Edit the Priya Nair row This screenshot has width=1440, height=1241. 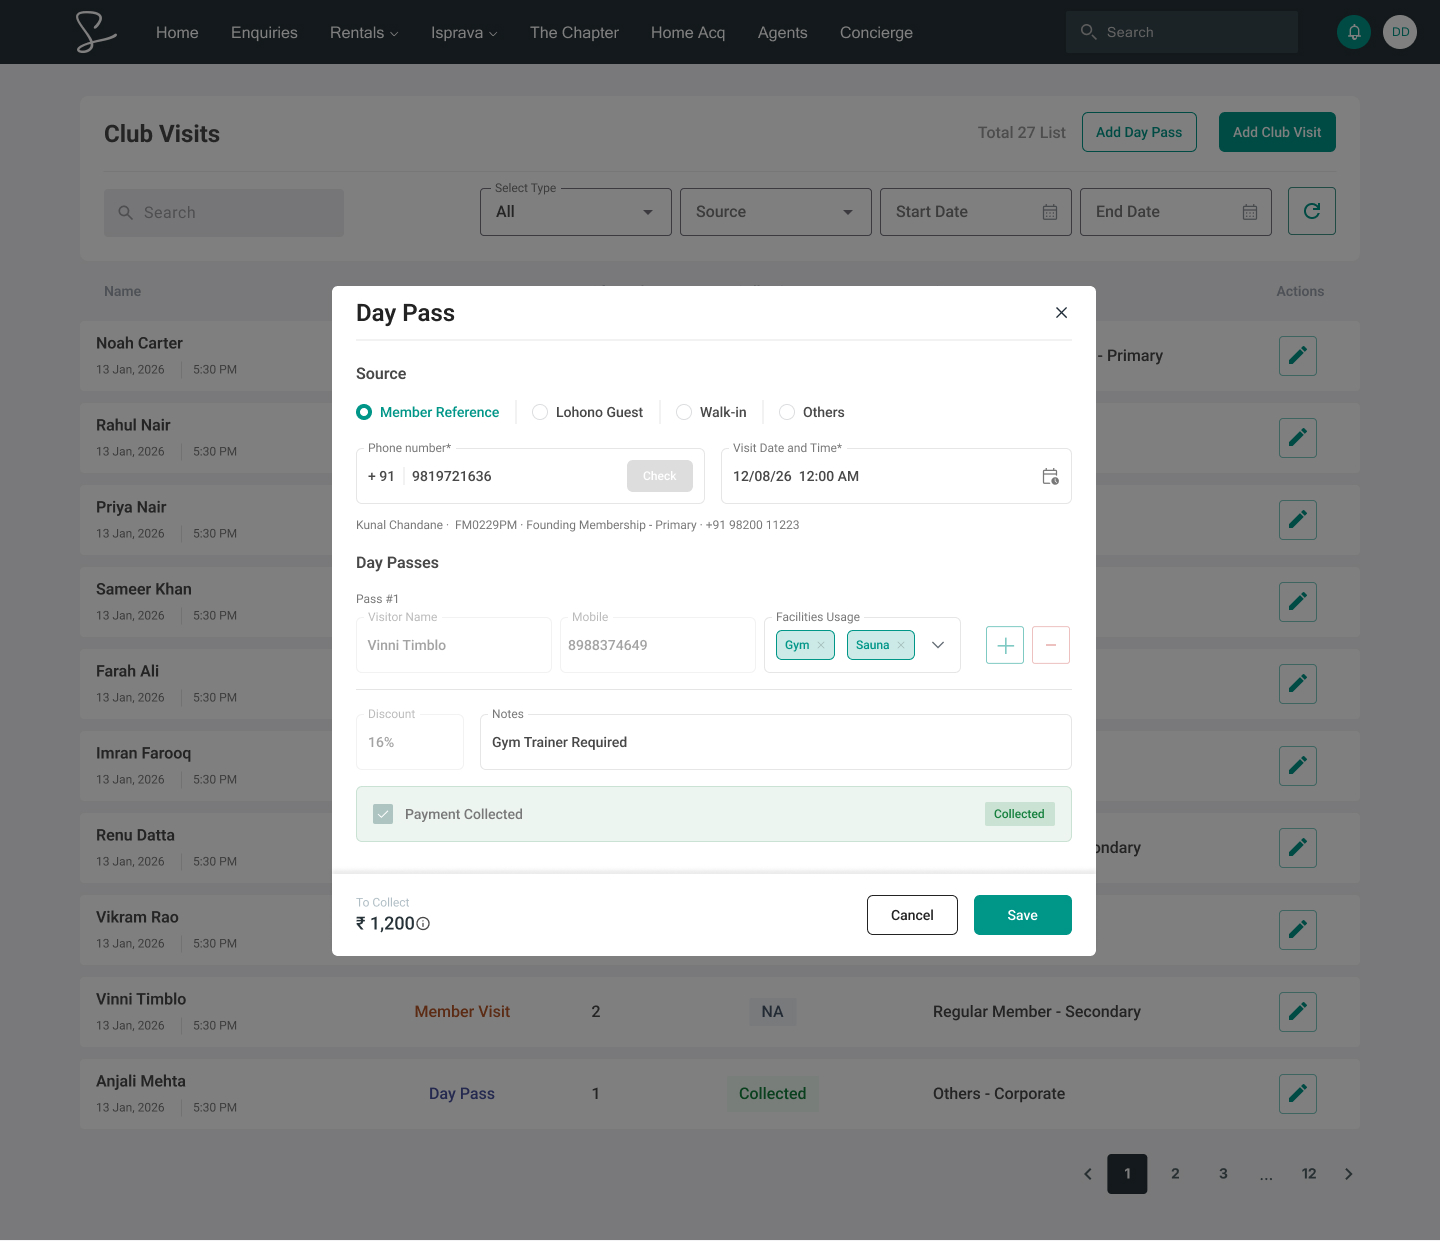point(1298,520)
